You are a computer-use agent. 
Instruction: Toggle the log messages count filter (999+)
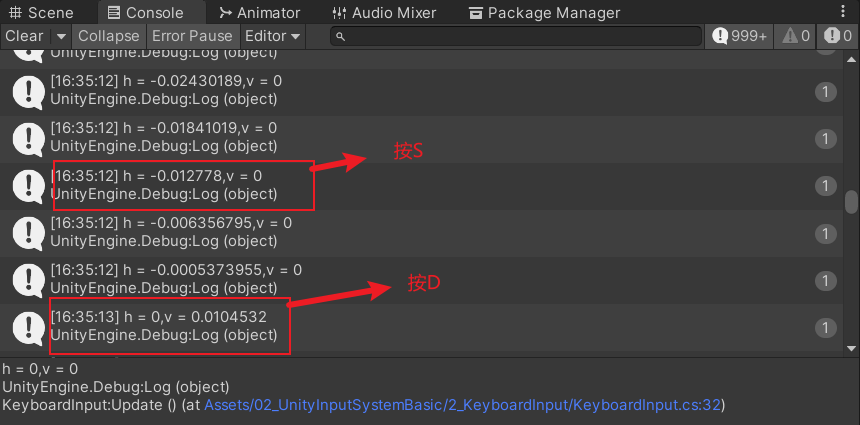[740, 36]
